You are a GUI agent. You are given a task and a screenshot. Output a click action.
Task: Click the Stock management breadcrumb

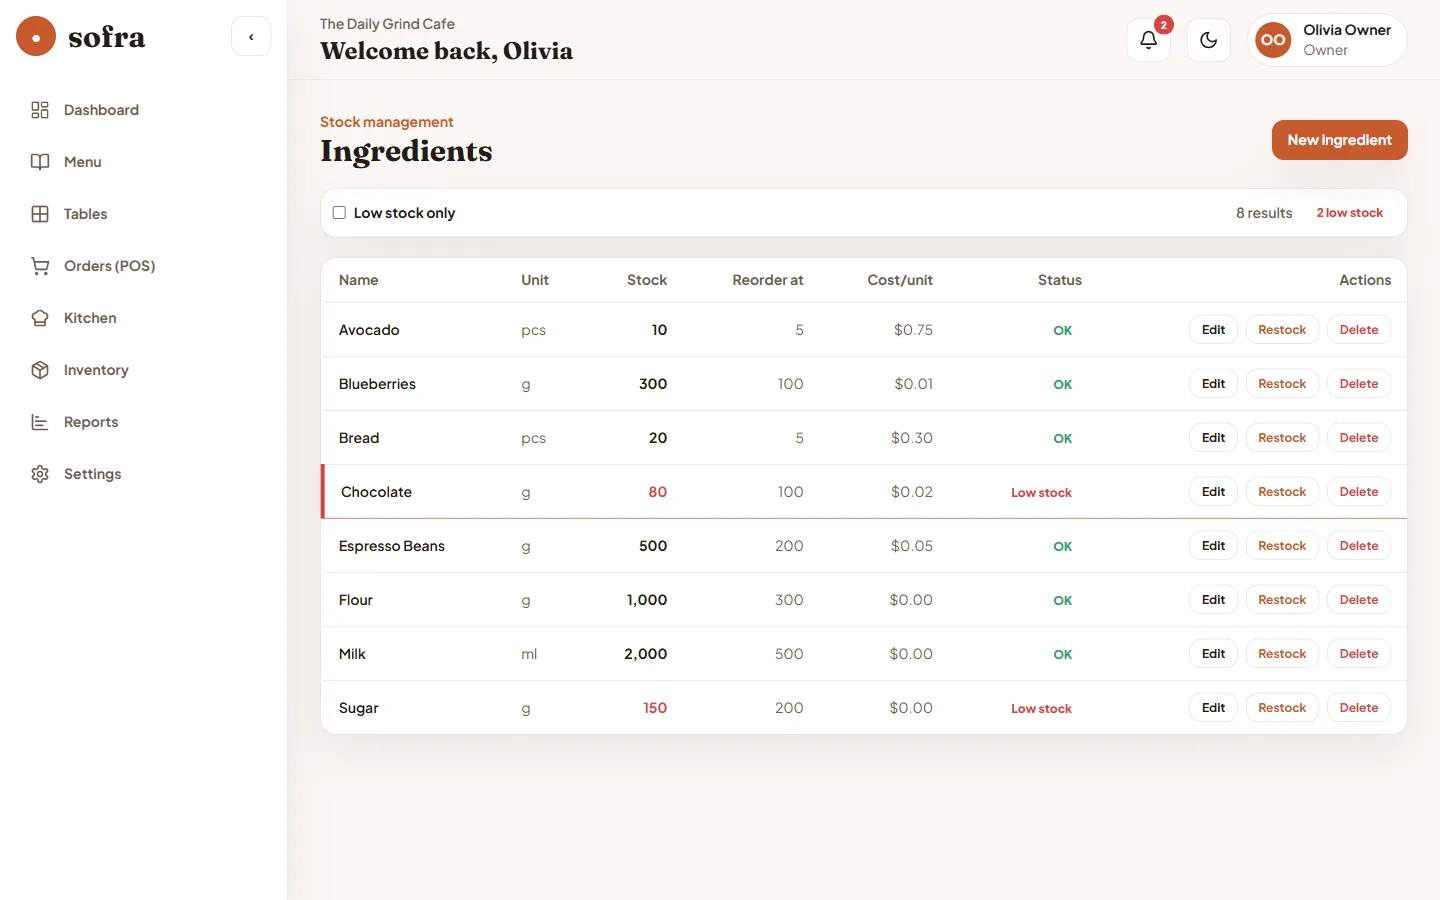(x=387, y=122)
